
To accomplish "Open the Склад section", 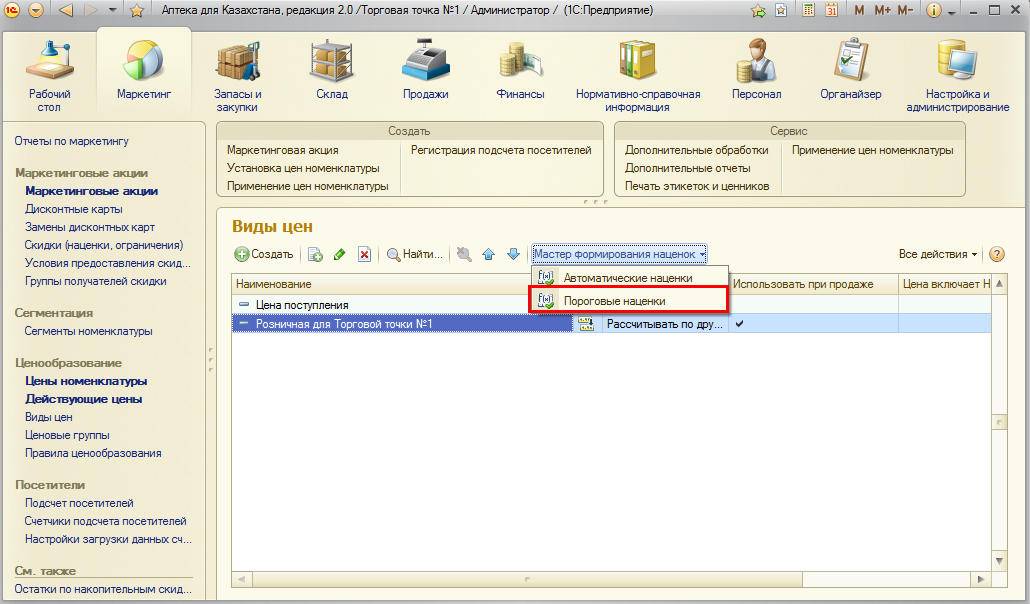I will (x=329, y=72).
